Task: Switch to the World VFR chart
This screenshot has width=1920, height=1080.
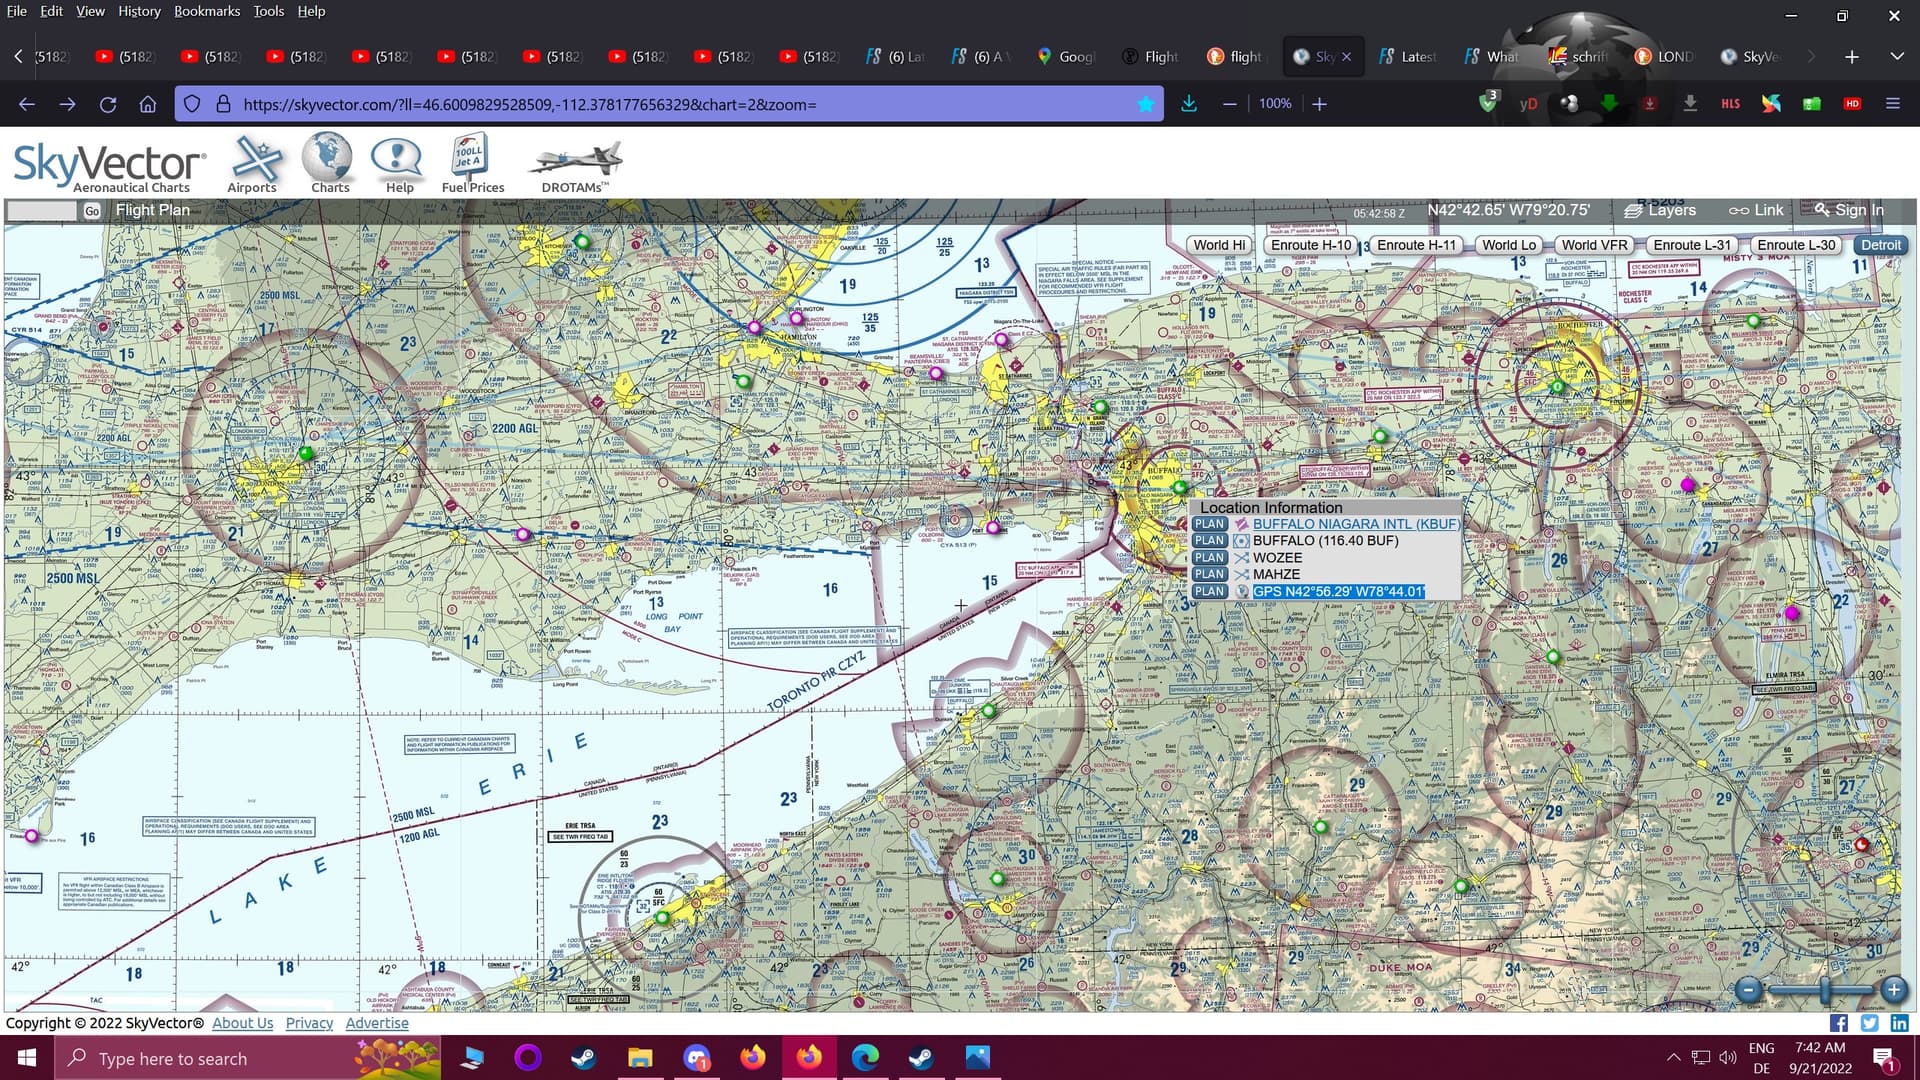Action: click(1594, 245)
